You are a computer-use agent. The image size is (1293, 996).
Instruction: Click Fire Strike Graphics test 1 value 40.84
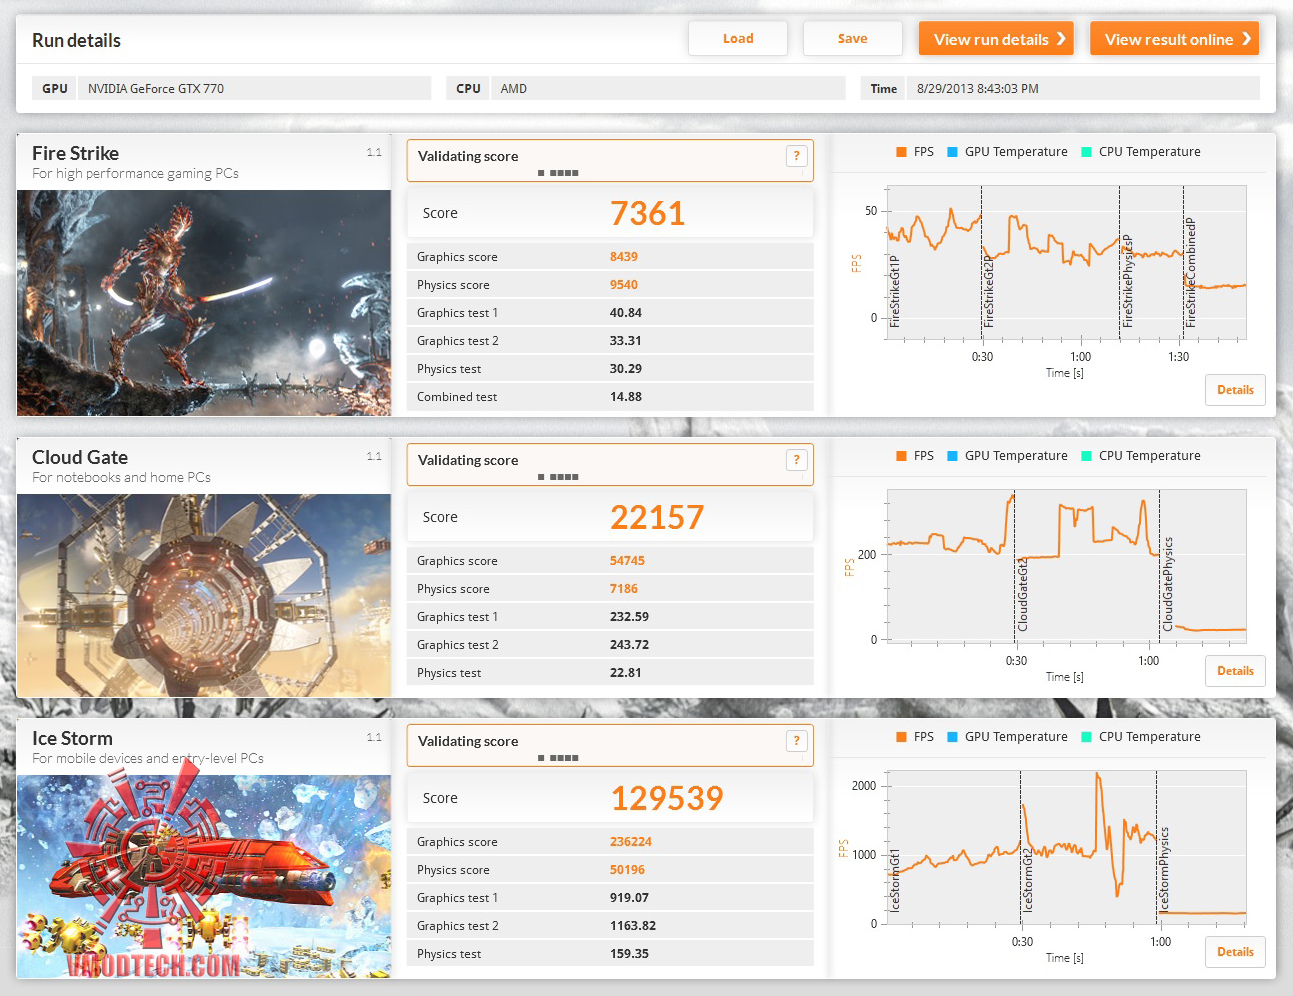626,313
